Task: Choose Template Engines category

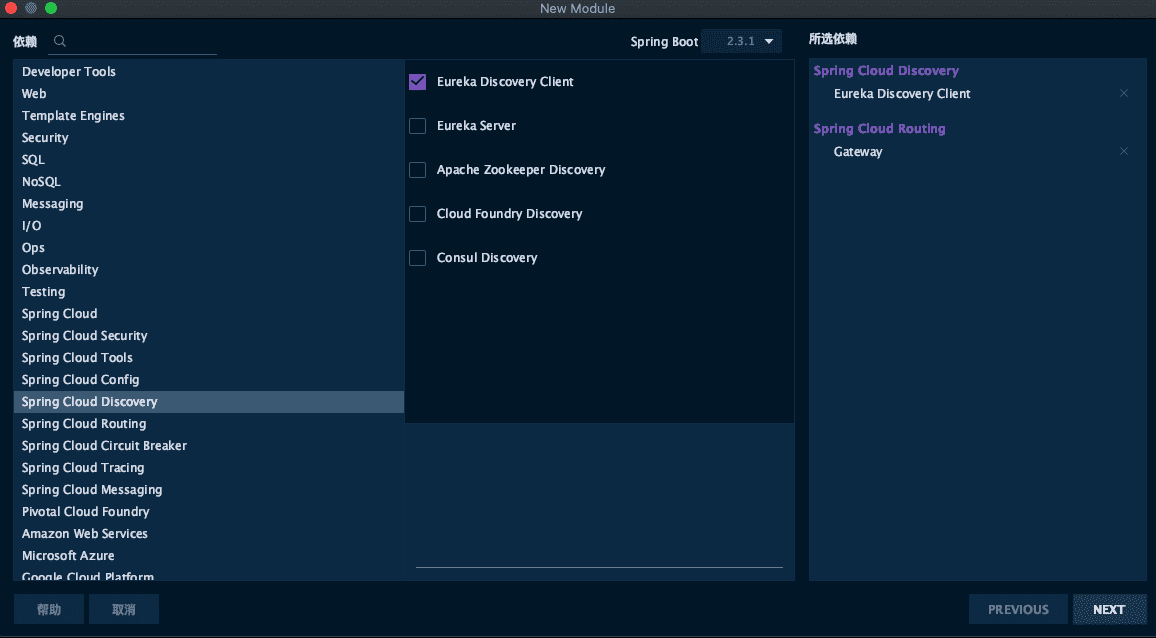Action: point(209,116)
